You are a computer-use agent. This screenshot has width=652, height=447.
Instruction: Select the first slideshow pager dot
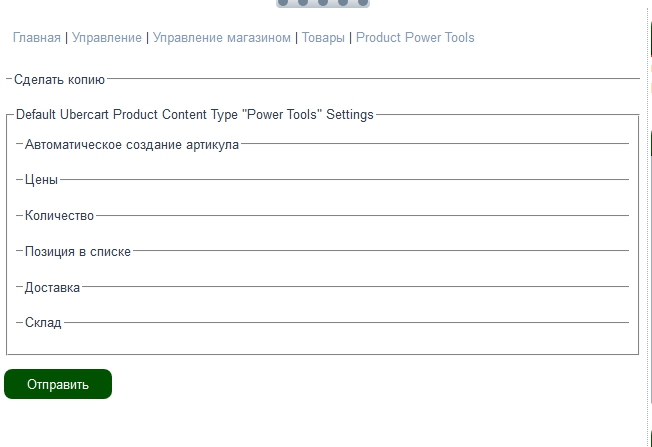click(x=283, y=2)
